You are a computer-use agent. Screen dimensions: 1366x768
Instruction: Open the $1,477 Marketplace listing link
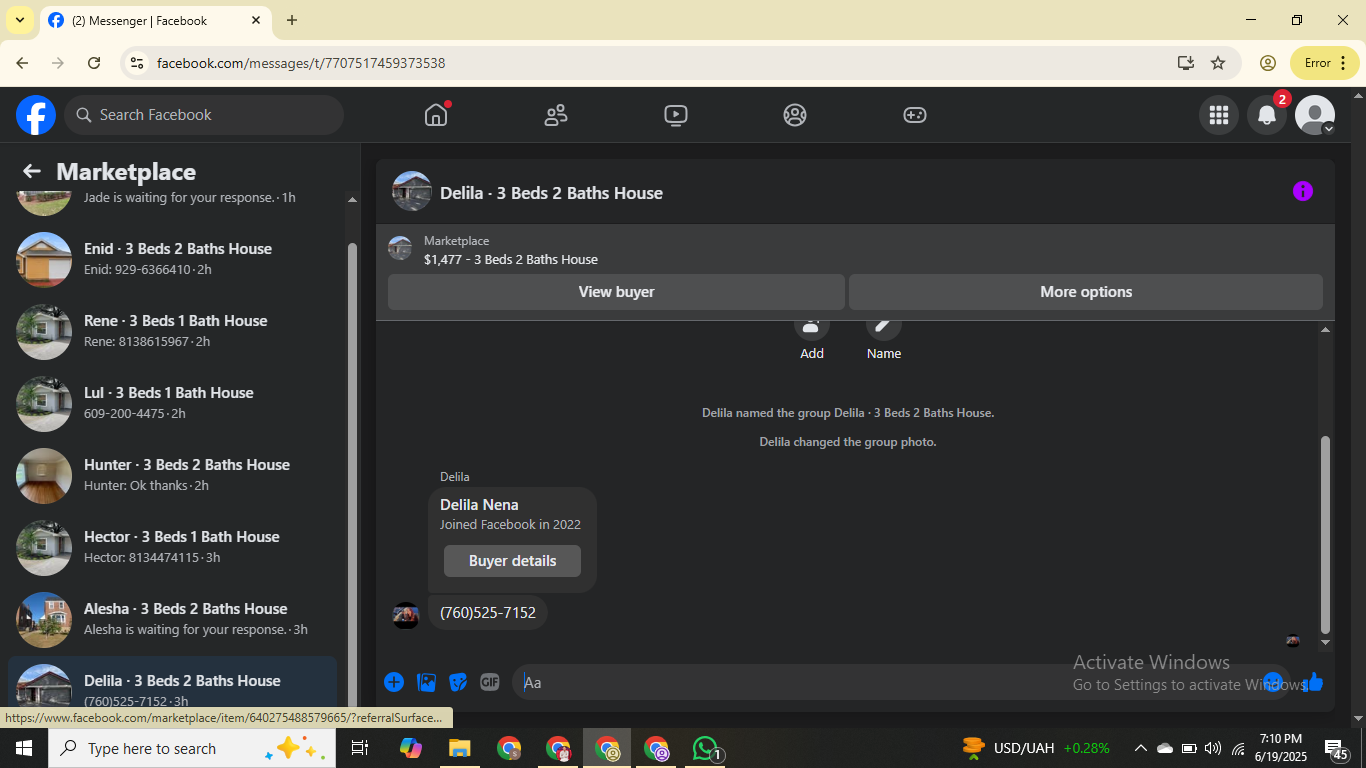pyautogui.click(x=511, y=259)
